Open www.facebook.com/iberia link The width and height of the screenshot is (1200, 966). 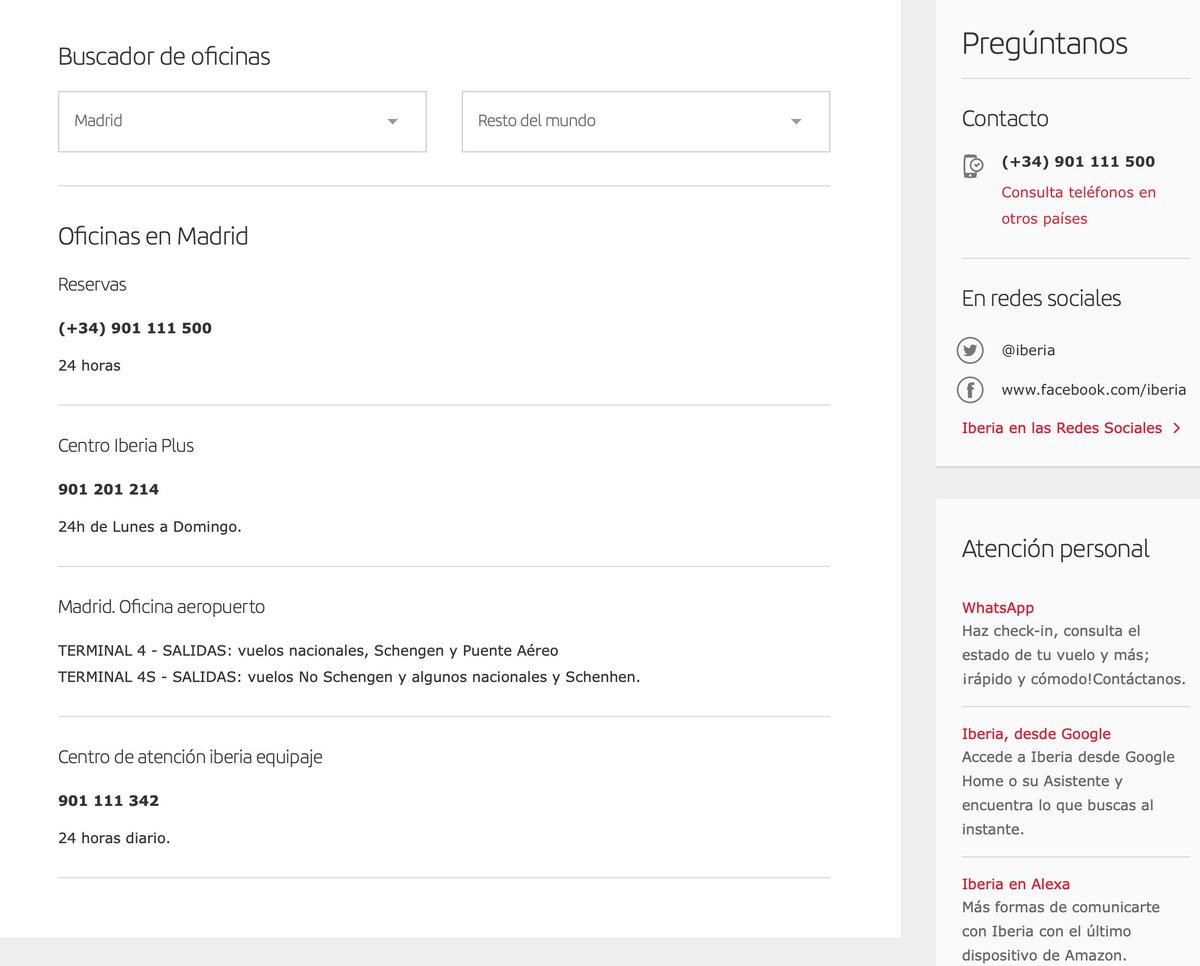(x=1094, y=390)
